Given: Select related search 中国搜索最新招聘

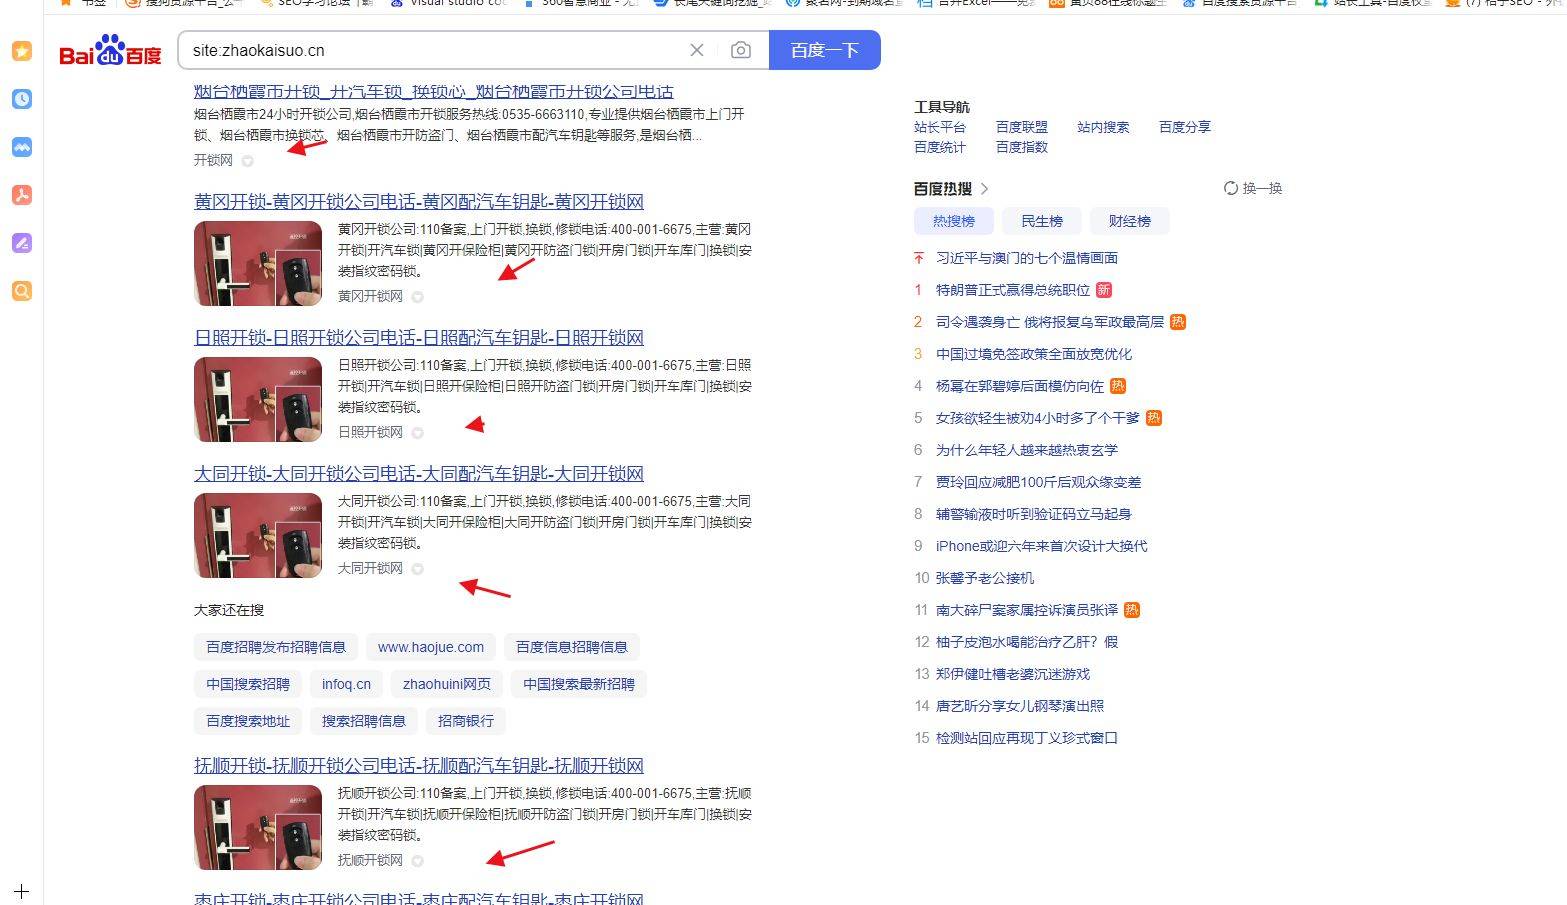Looking at the screenshot, I should pyautogui.click(x=579, y=684).
